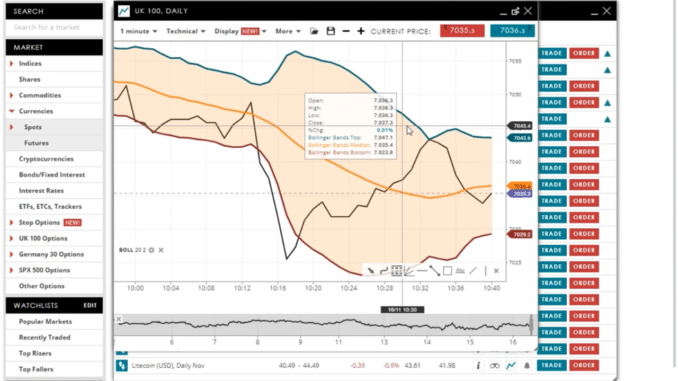Click red sell price 7035.3

click(x=462, y=31)
